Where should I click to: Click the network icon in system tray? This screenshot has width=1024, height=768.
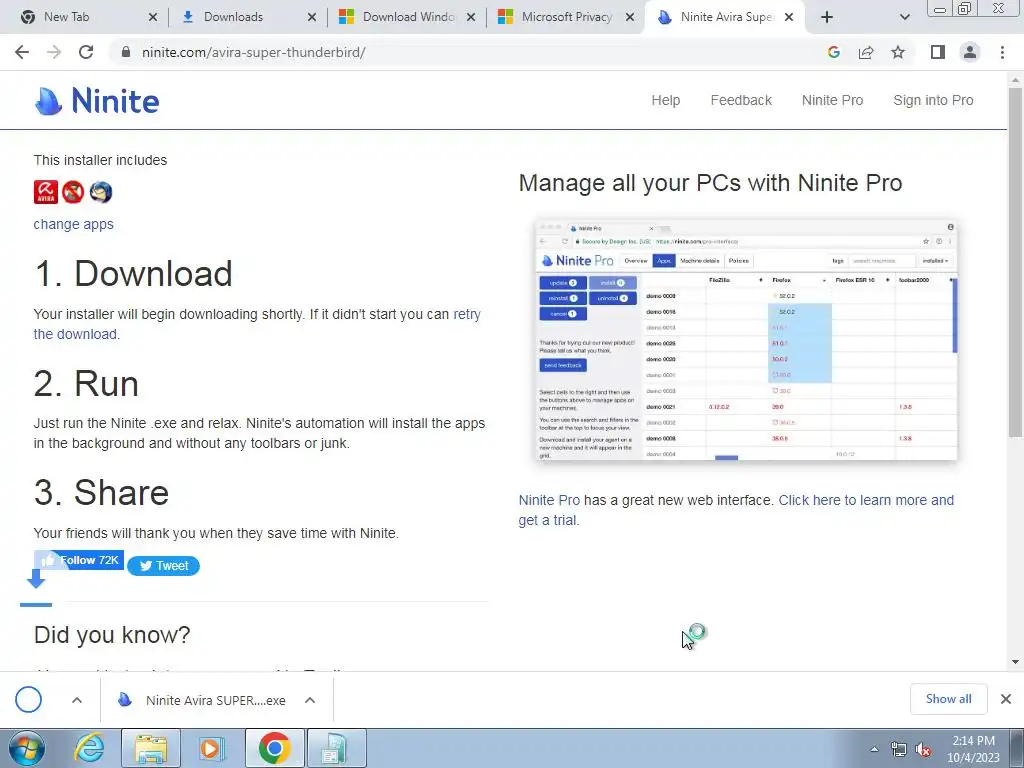click(899, 750)
